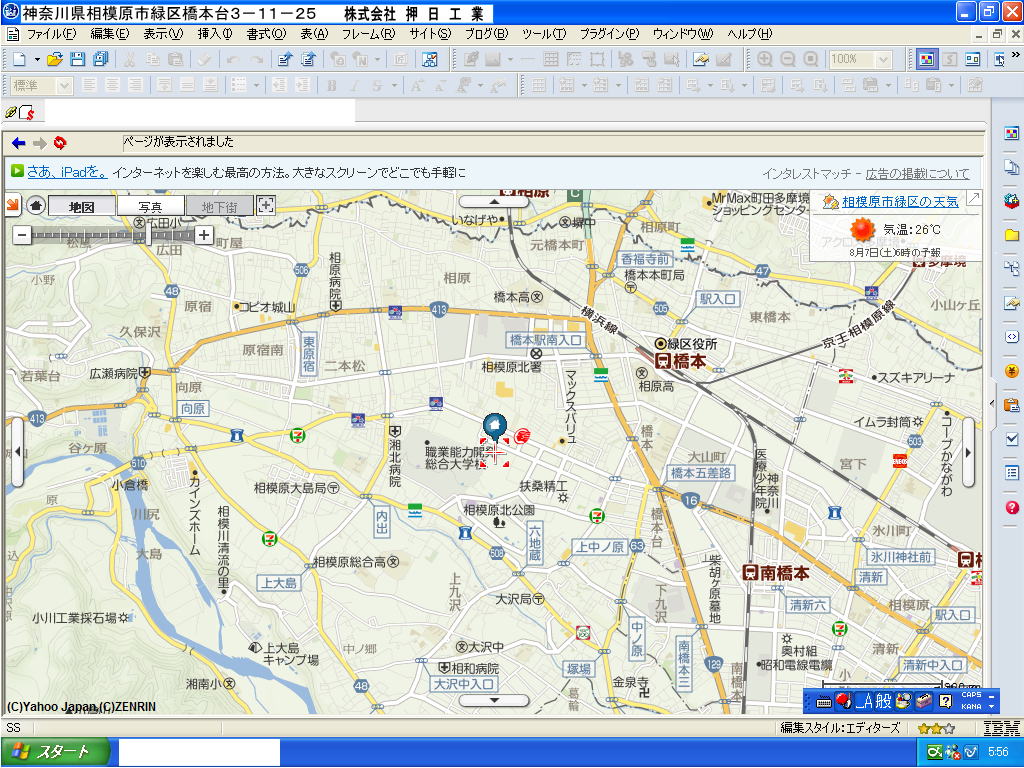Click the yellow folder icon in right sidebar
The image size is (1024, 768).
tap(1012, 234)
